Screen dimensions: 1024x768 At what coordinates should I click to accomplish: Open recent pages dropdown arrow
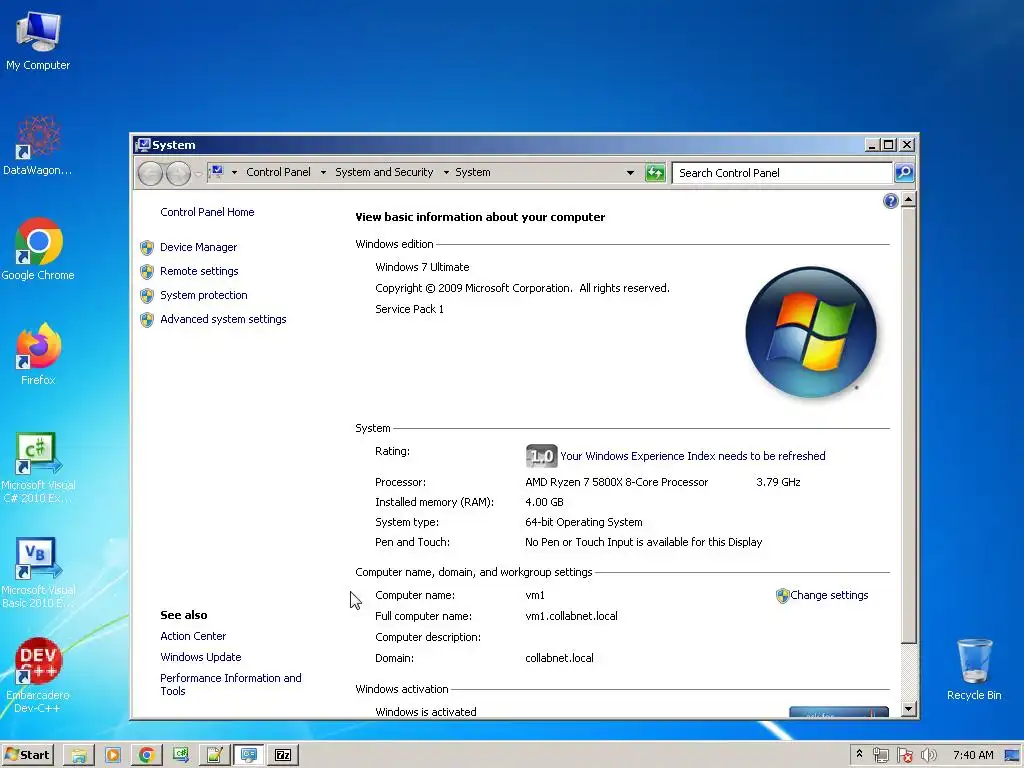coord(198,174)
